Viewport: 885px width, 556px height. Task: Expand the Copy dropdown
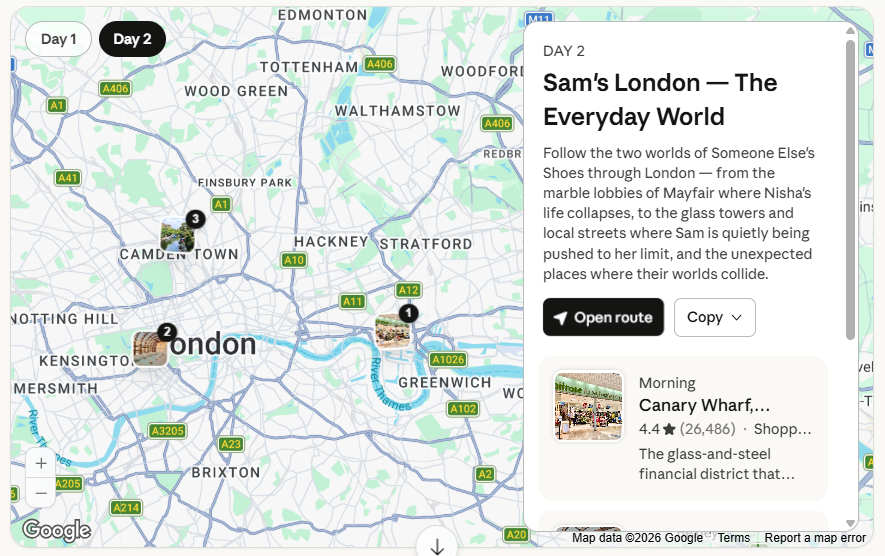click(x=714, y=317)
